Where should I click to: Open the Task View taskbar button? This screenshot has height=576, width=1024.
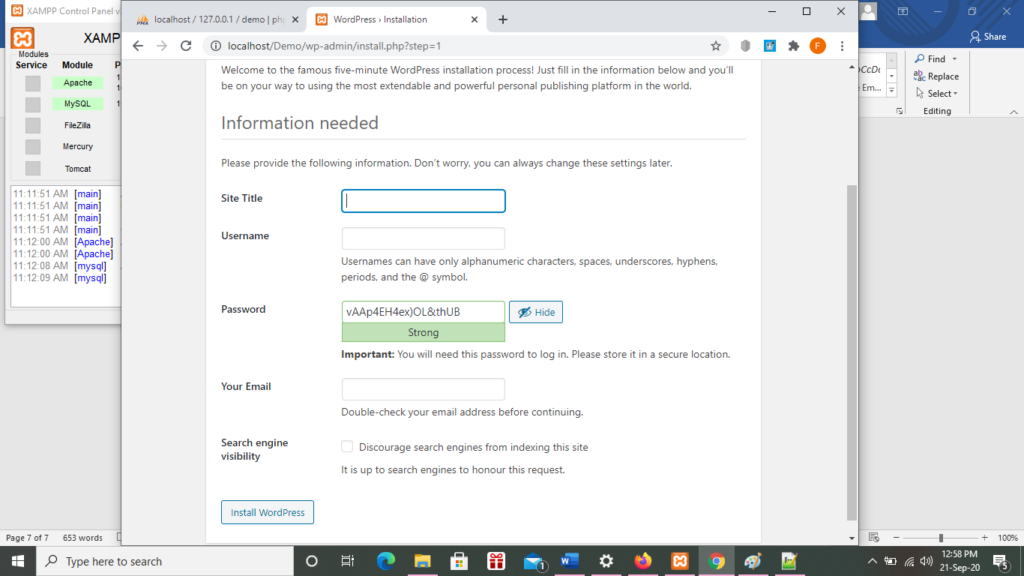click(347, 561)
